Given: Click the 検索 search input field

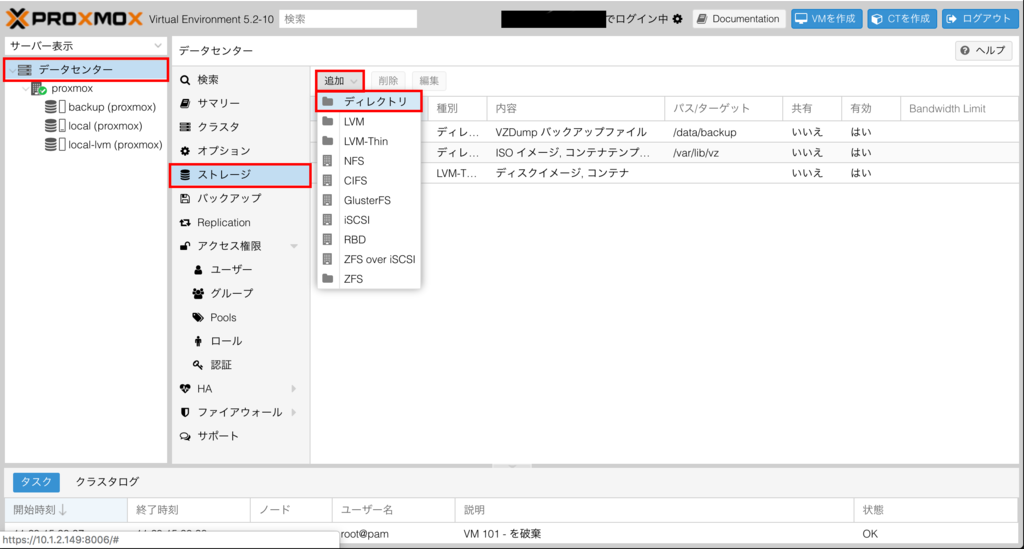Looking at the screenshot, I should tap(348, 19).
